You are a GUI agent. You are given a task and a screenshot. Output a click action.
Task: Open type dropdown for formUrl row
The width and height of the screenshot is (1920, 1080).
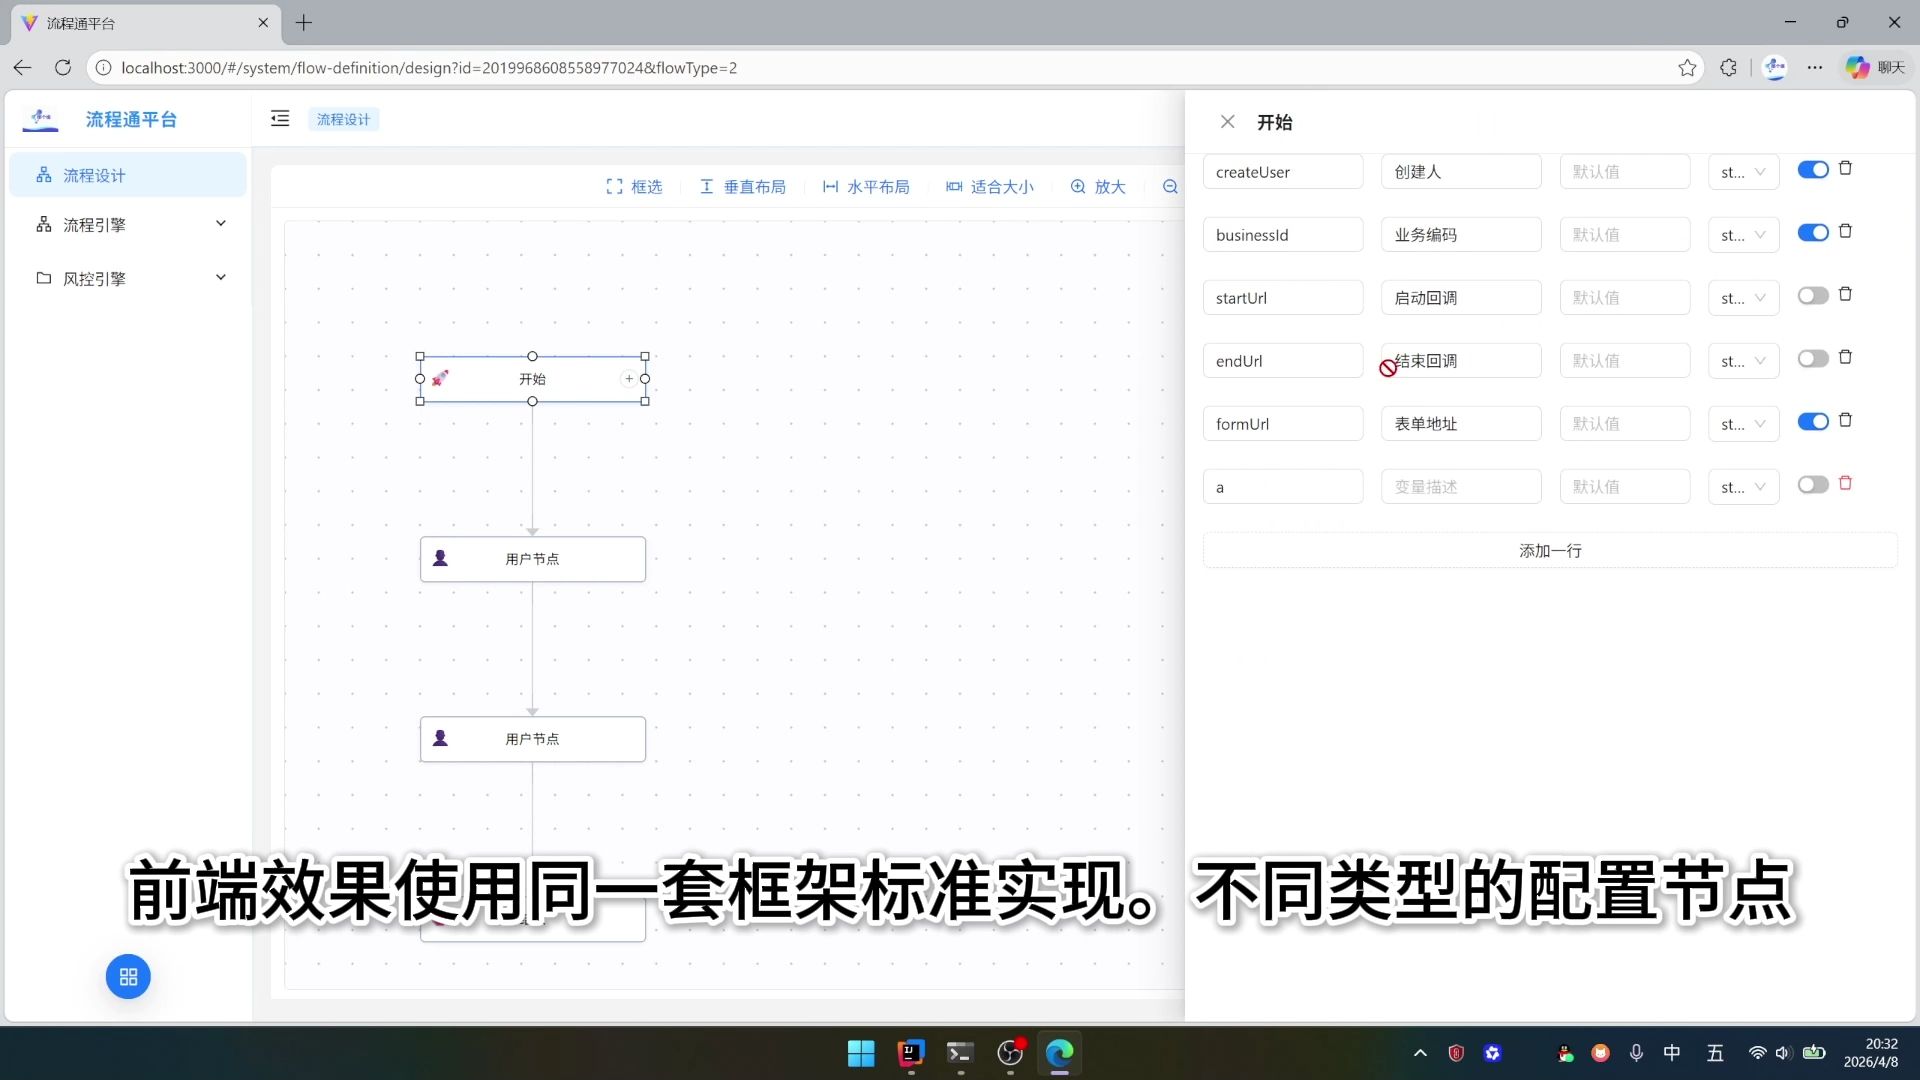[x=1743, y=424]
